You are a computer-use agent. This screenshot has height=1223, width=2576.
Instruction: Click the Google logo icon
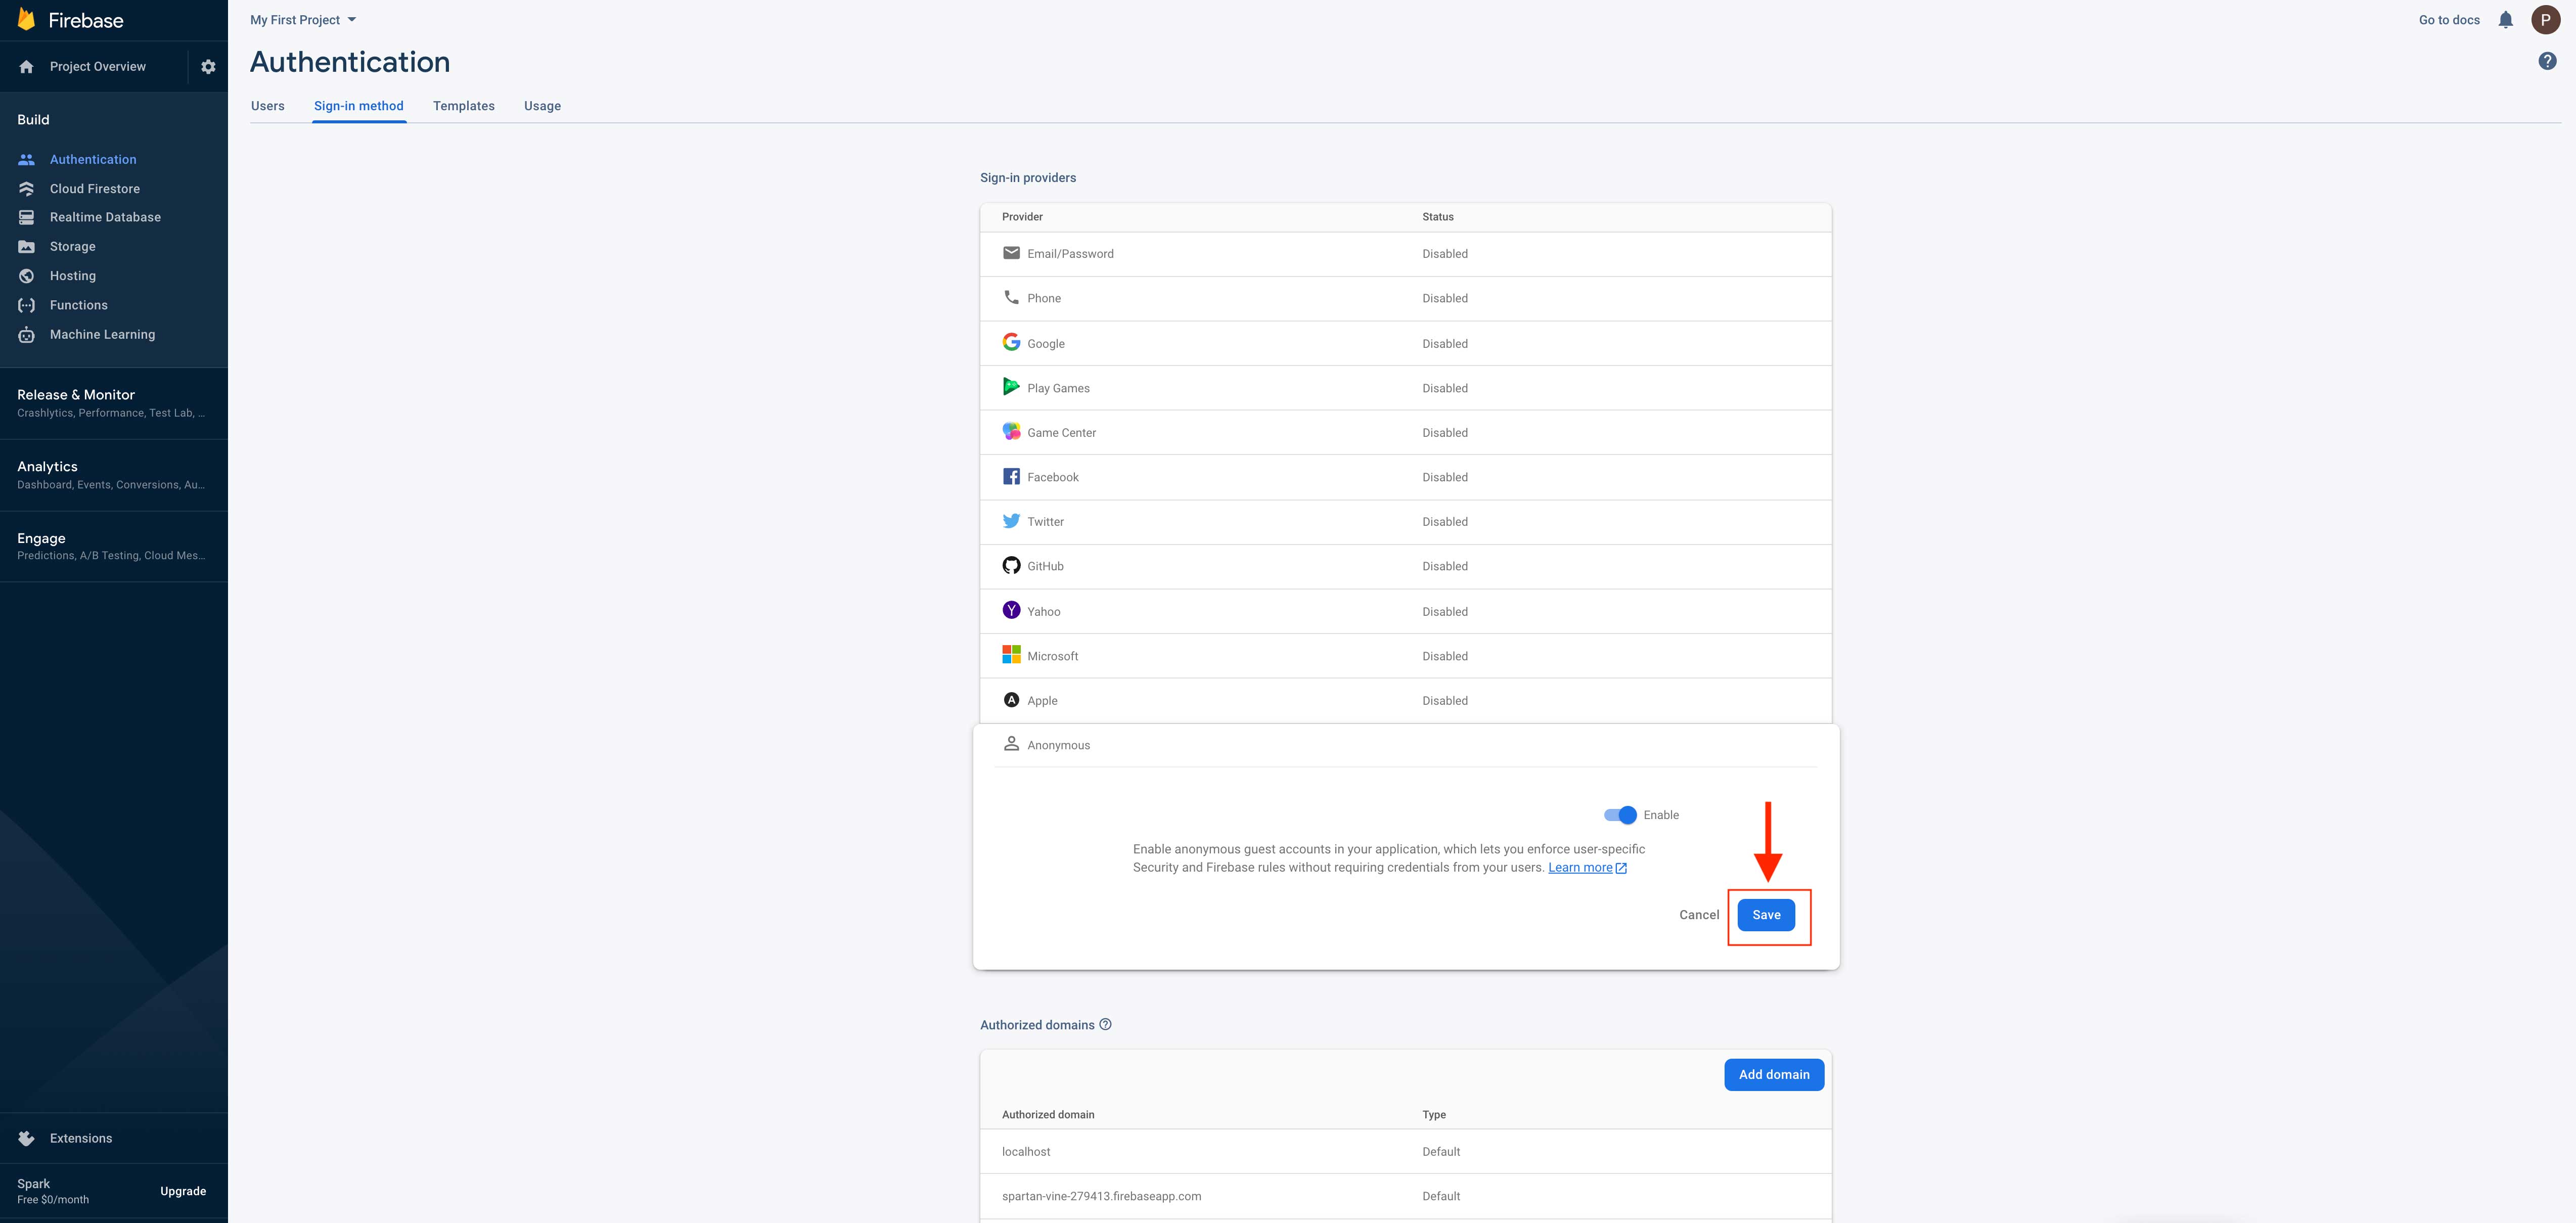(1011, 342)
